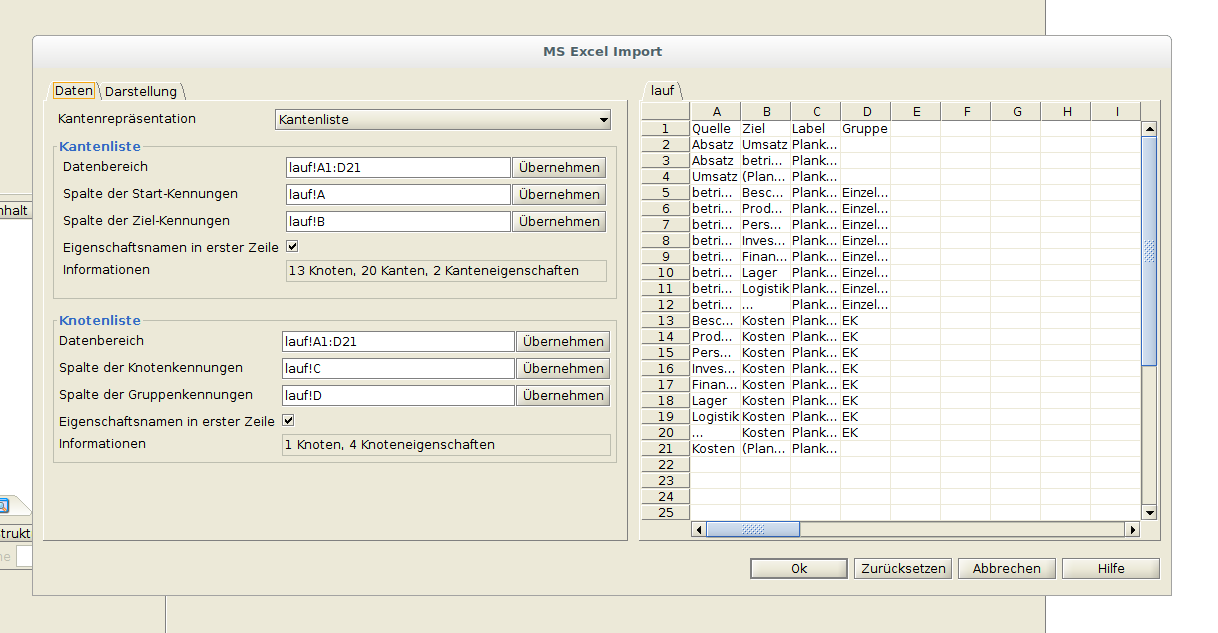Click the Spalte der Gruppenkennungen field
This screenshot has width=1218, height=633.
(398, 395)
